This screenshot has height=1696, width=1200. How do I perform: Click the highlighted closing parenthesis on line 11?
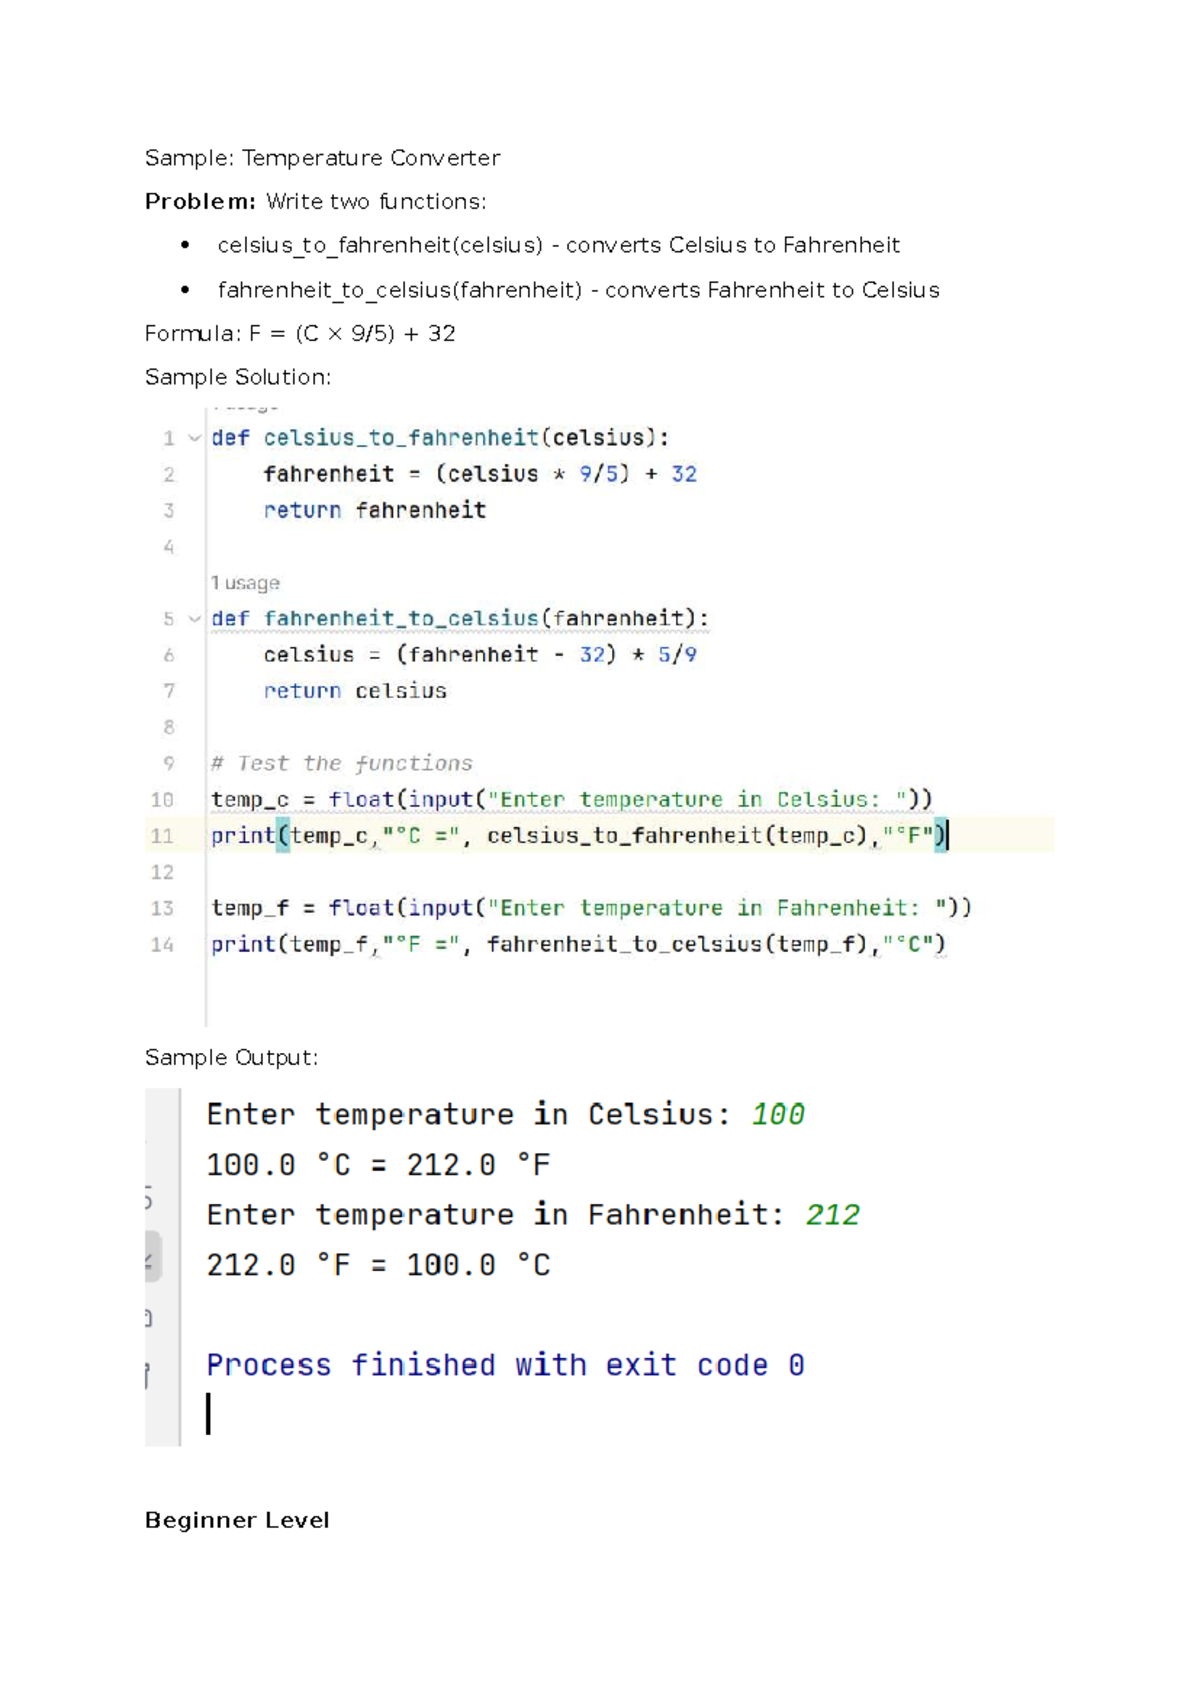click(x=940, y=835)
